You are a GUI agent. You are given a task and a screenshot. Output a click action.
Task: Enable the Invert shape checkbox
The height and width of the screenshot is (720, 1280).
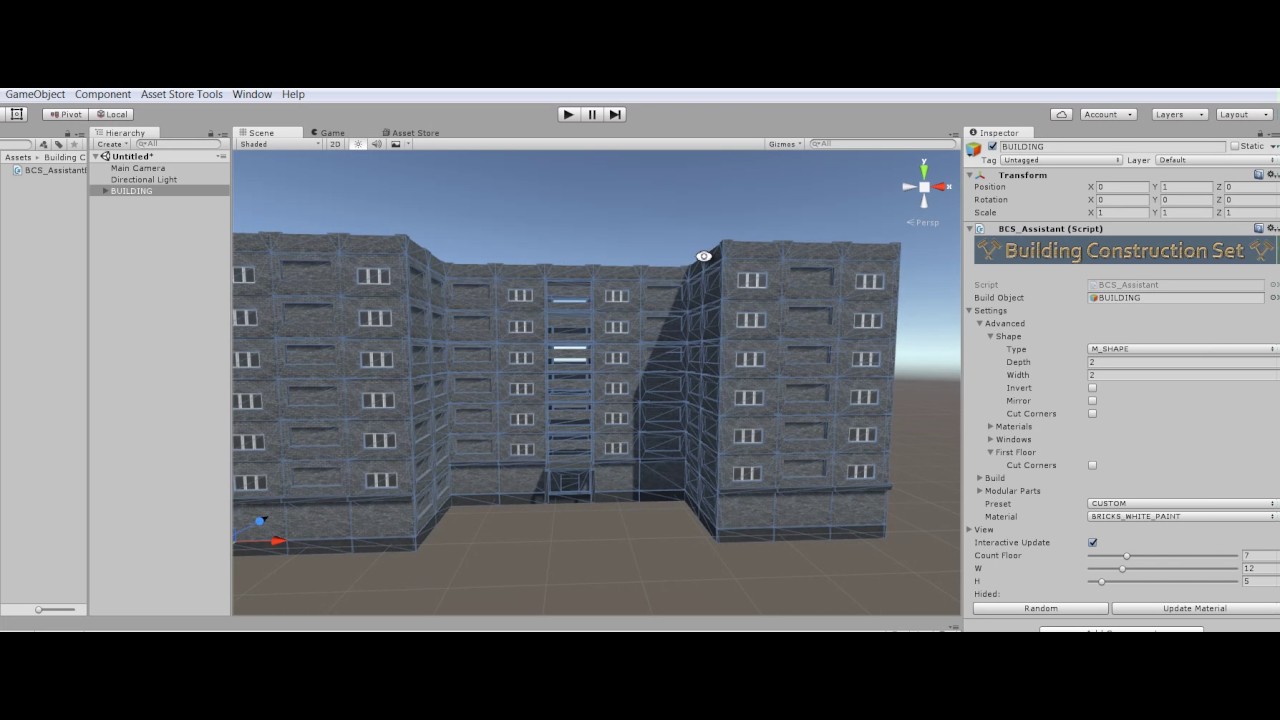[x=1092, y=388]
